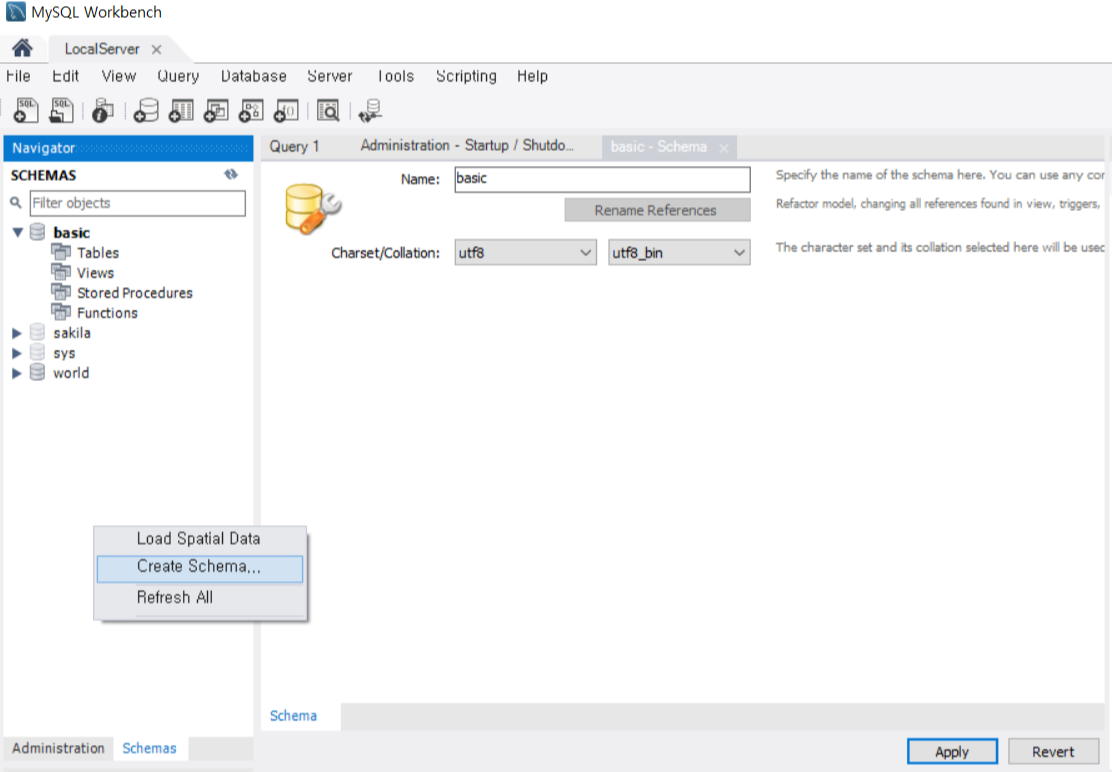This screenshot has width=1112, height=772.
Task: Create new schema toolbar icon
Action: coord(145,111)
